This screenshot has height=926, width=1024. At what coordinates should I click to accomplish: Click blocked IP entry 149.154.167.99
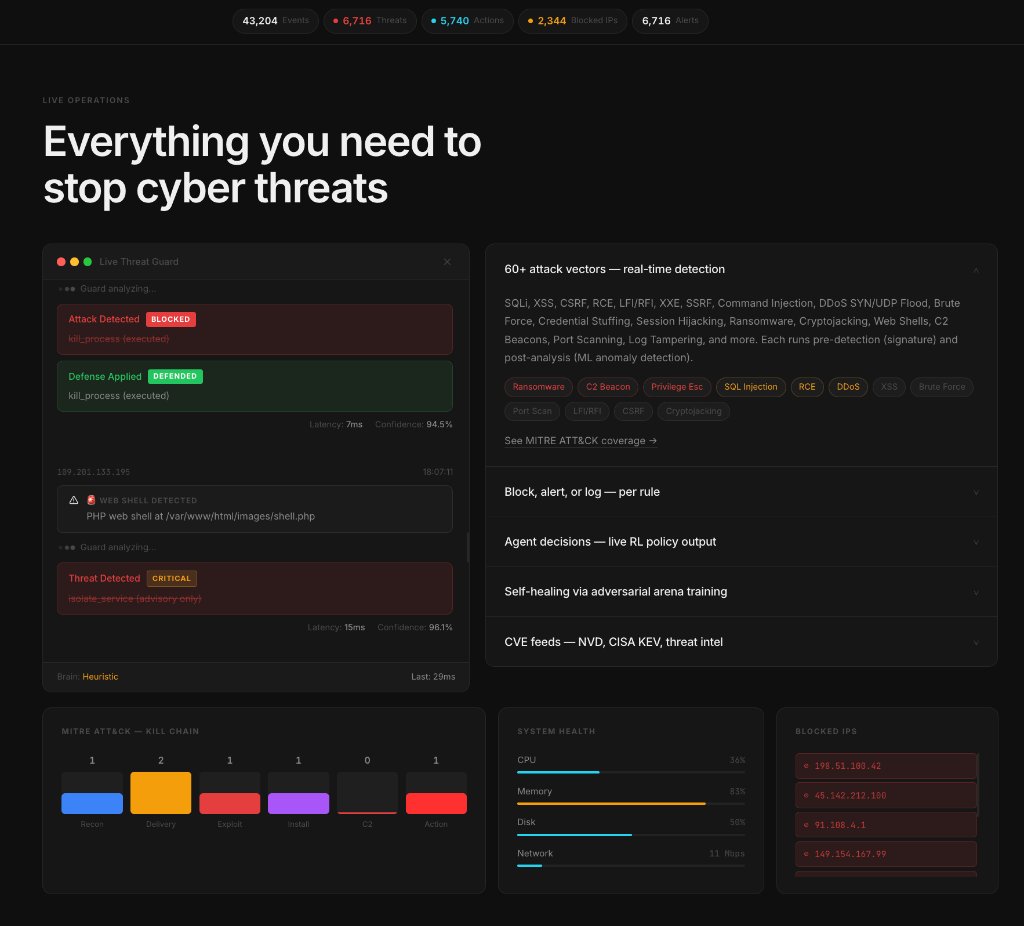click(886, 854)
